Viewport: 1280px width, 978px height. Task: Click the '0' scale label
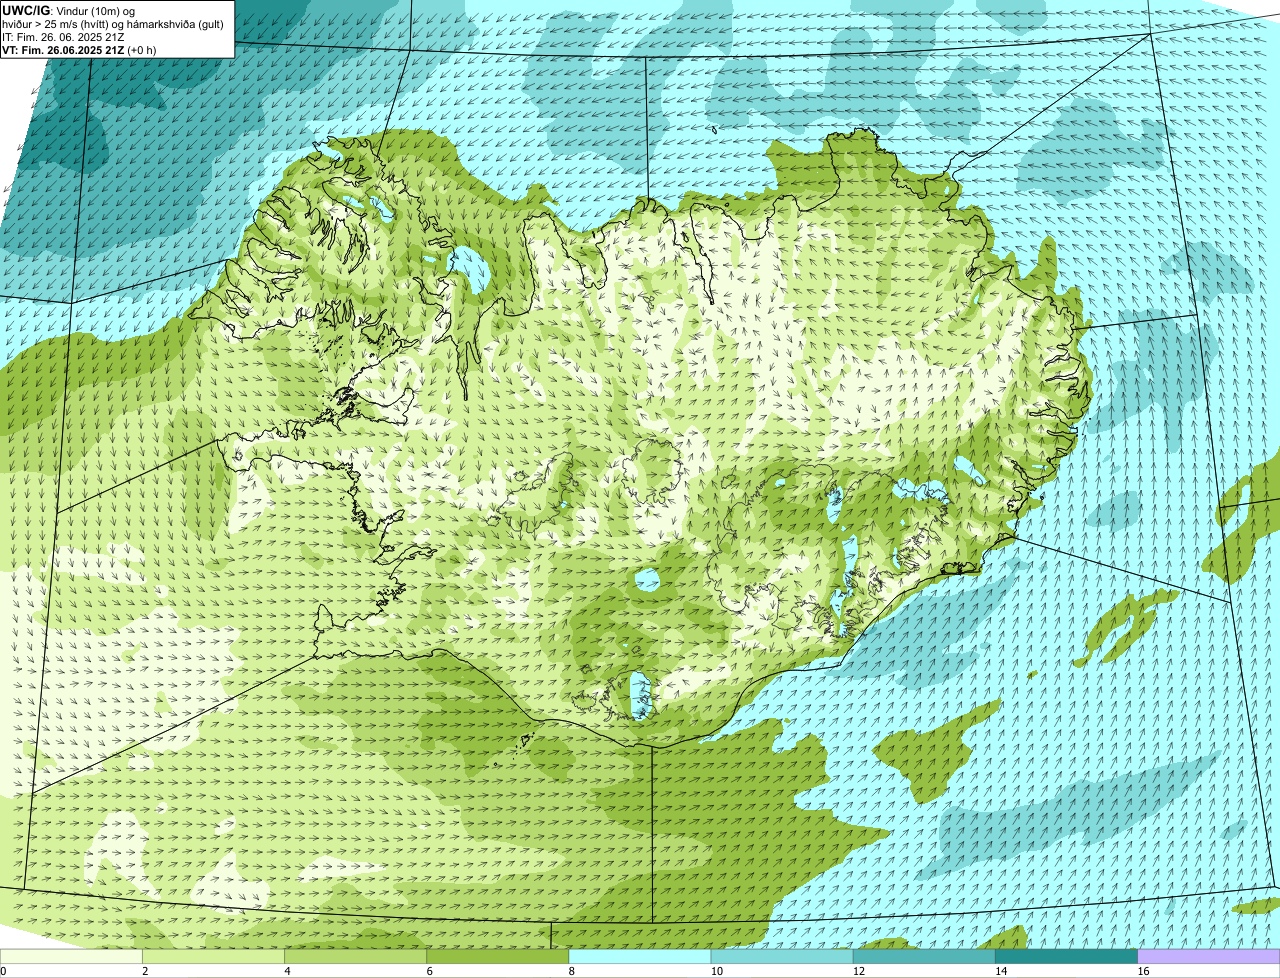coord(3,971)
